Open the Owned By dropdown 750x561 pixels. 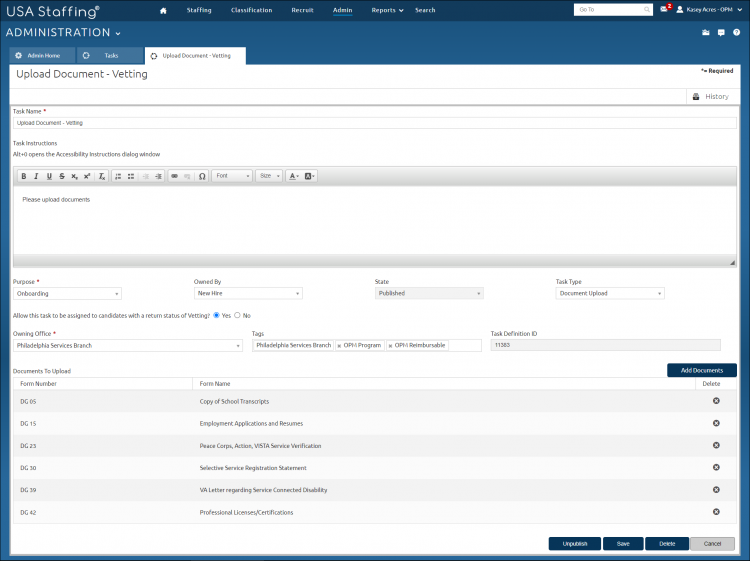pyautogui.click(x=248, y=293)
